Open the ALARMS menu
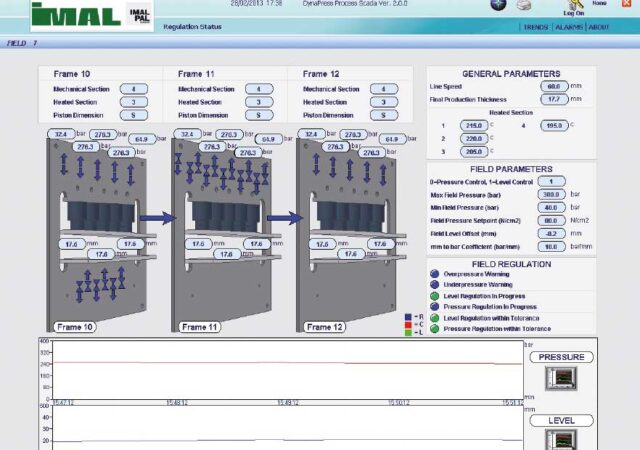640x450 pixels. coord(568,27)
